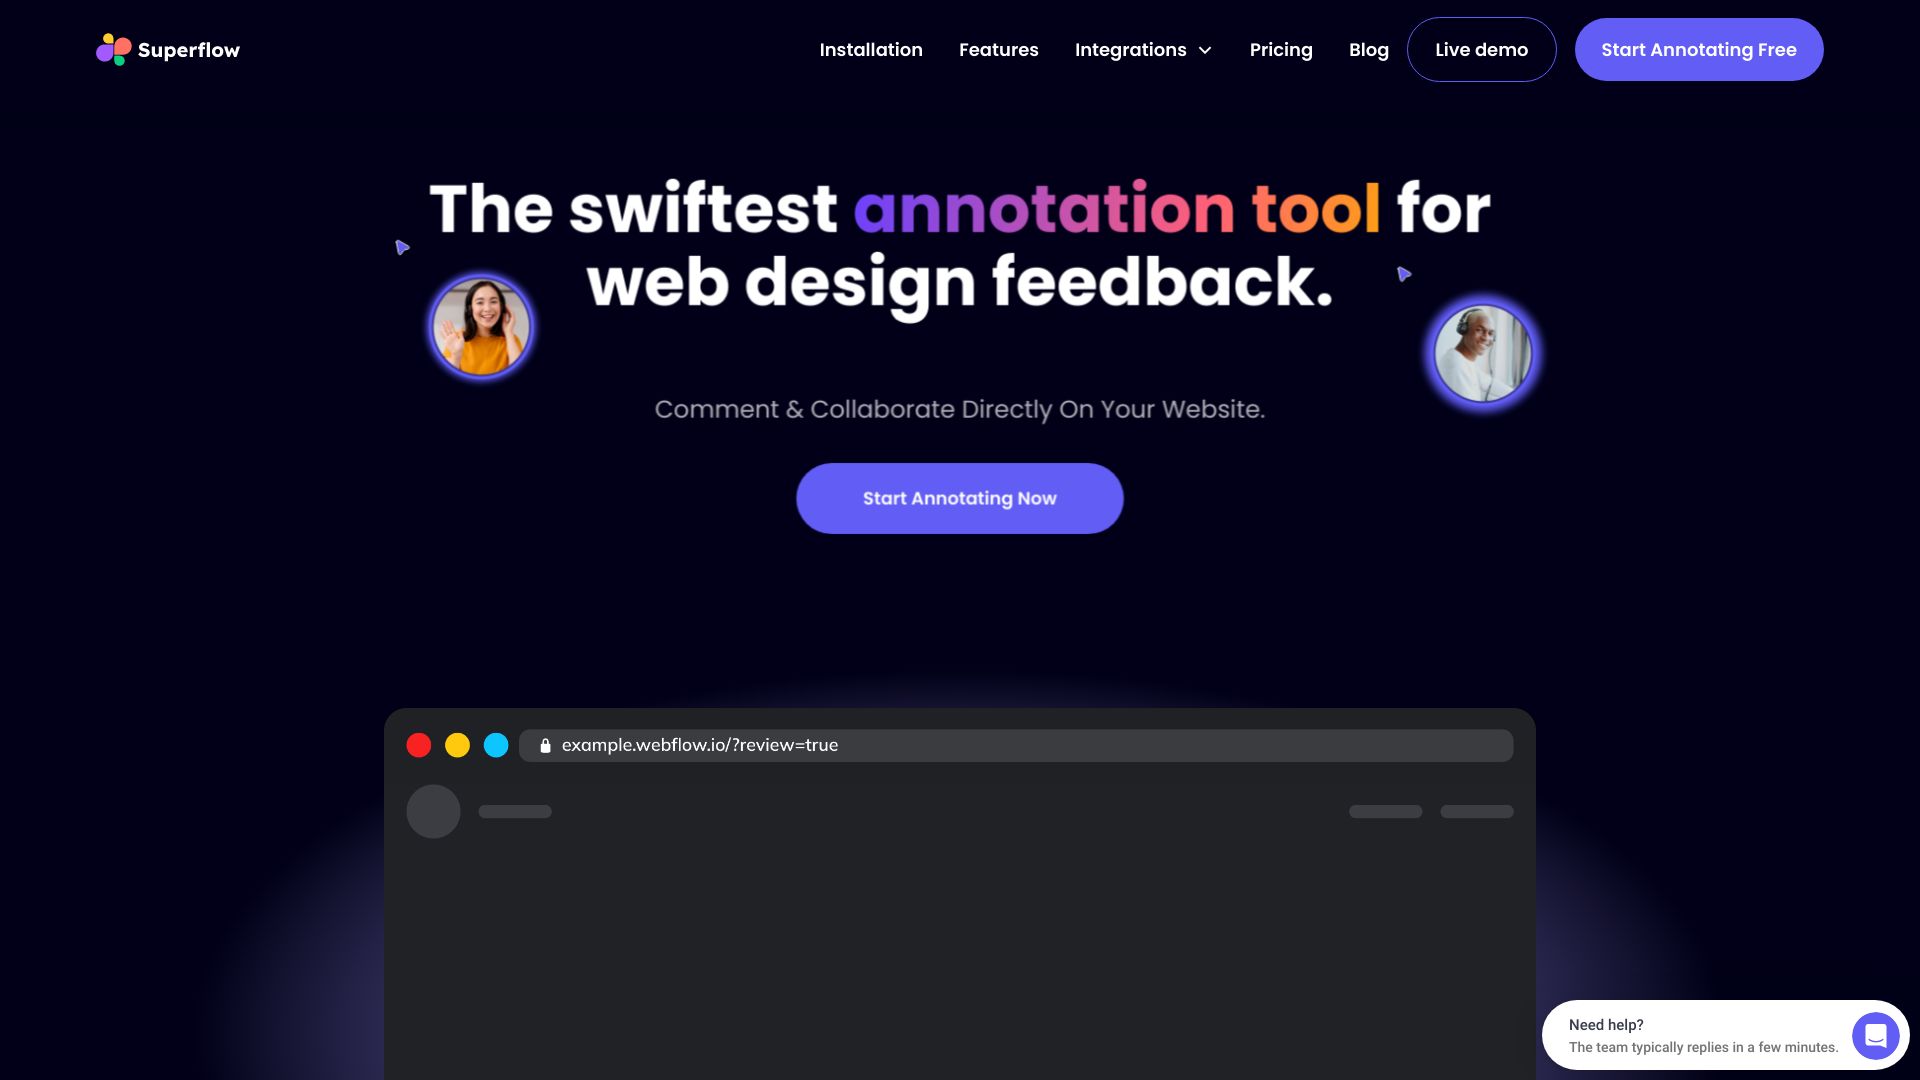
Task: Click Start Annotating Now button
Action: point(960,497)
